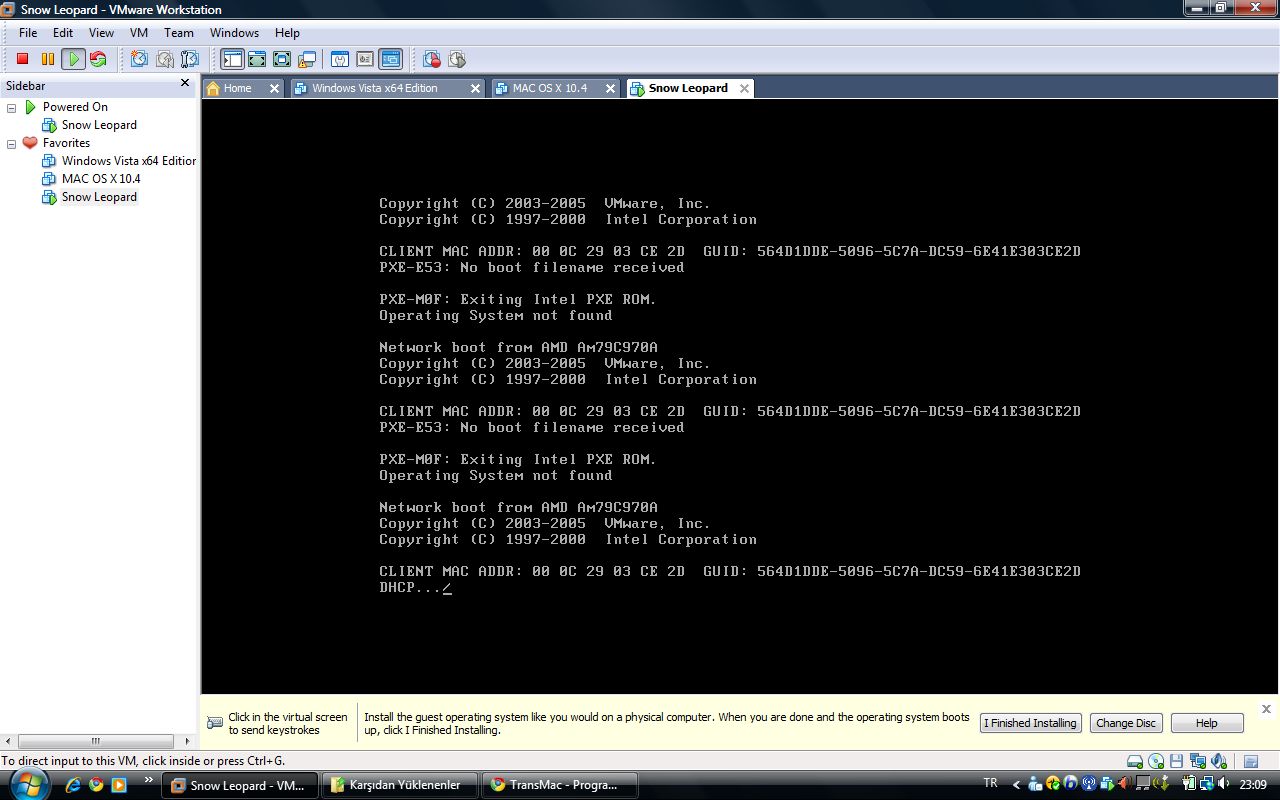
Task: Dismiss the install hint bar
Action: [1266, 709]
